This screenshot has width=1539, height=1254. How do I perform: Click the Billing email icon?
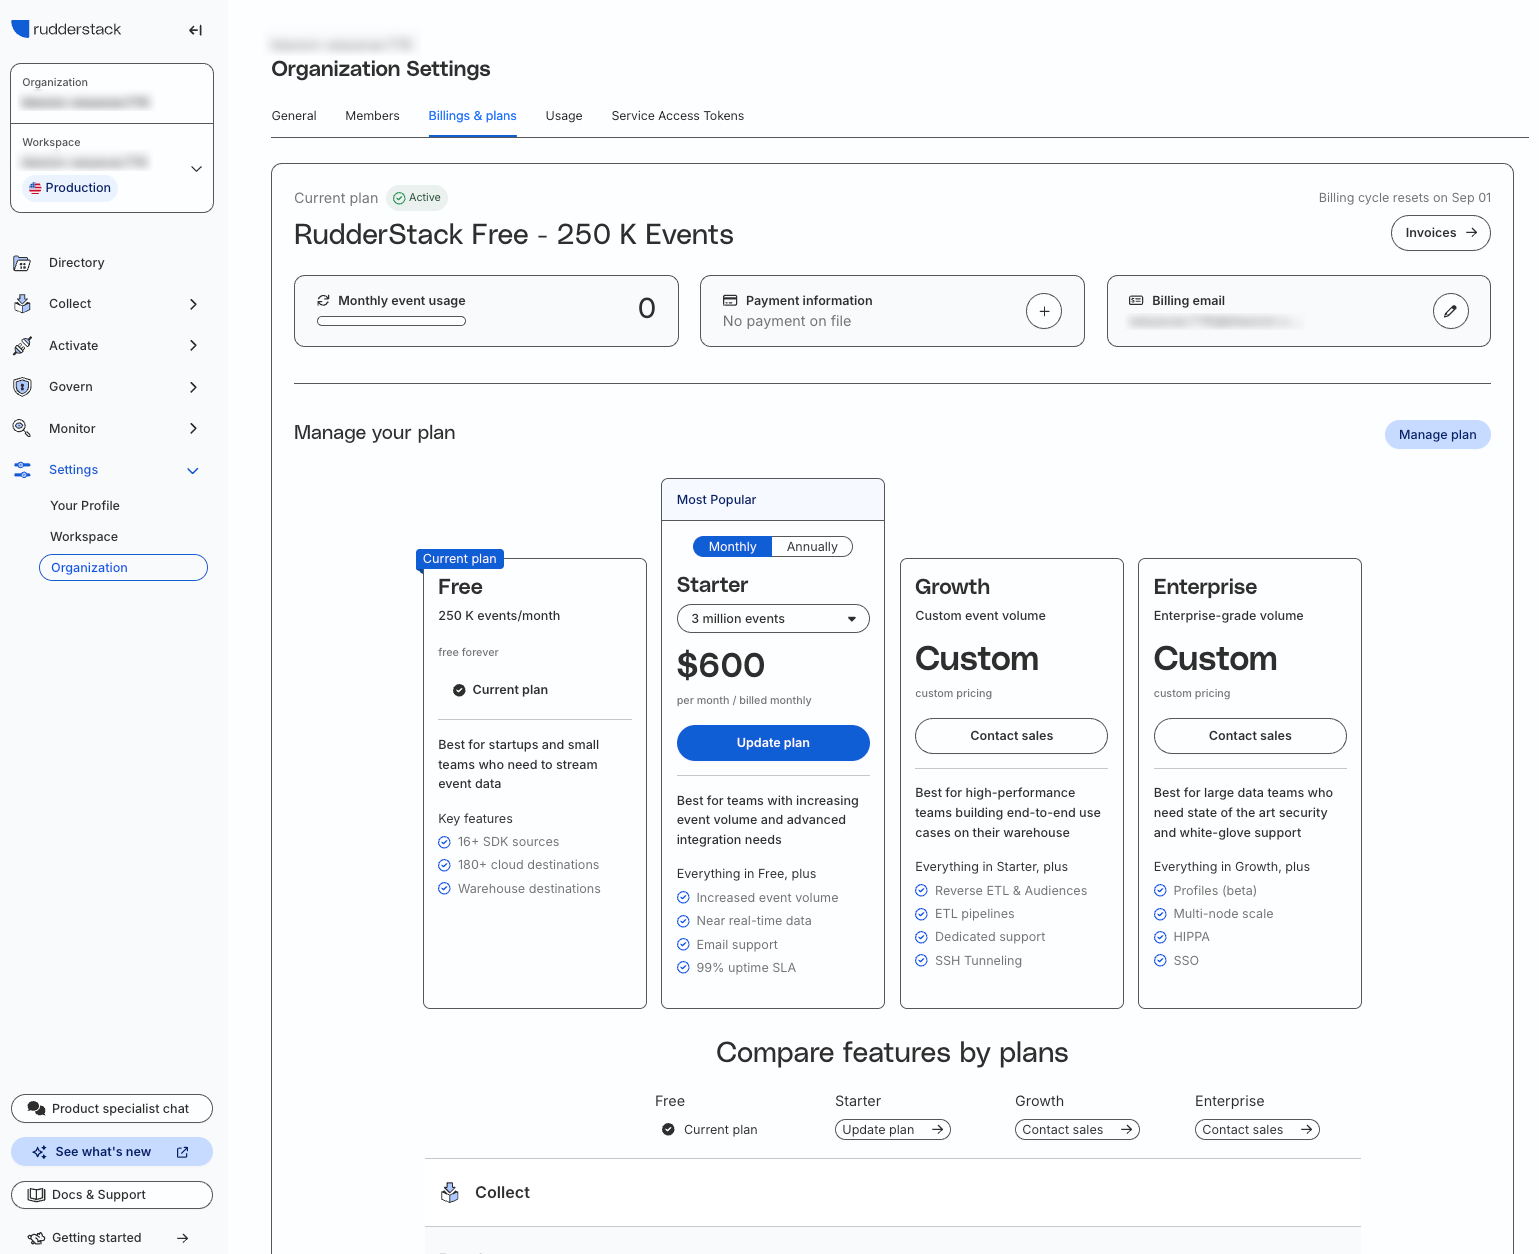point(1136,300)
